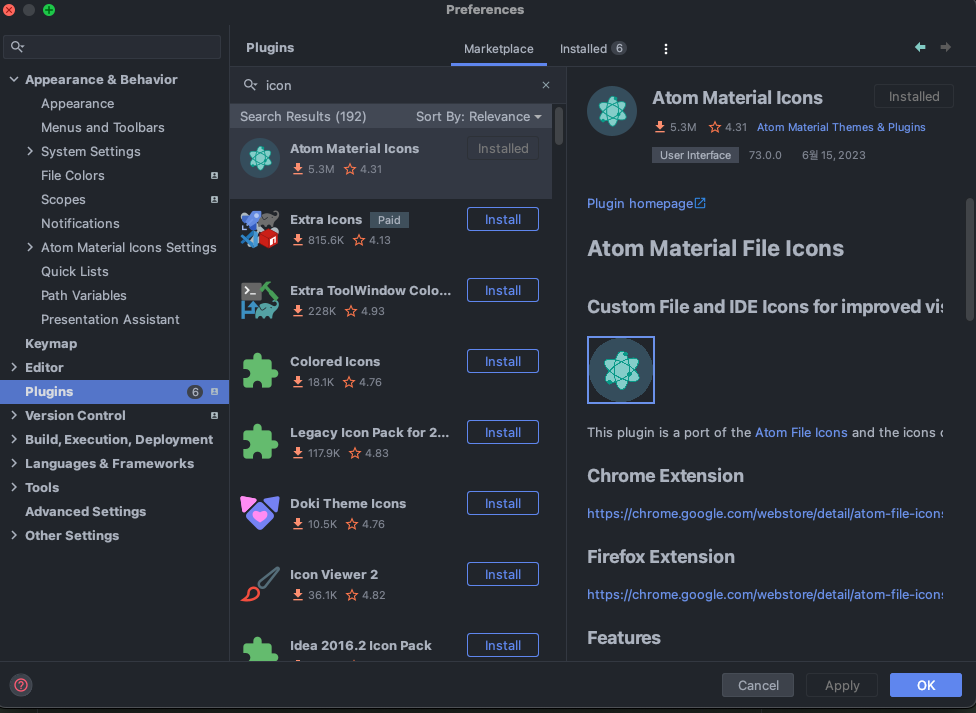Collapse the Appearance & Behavior section
The height and width of the screenshot is (713, 976).
14,79
